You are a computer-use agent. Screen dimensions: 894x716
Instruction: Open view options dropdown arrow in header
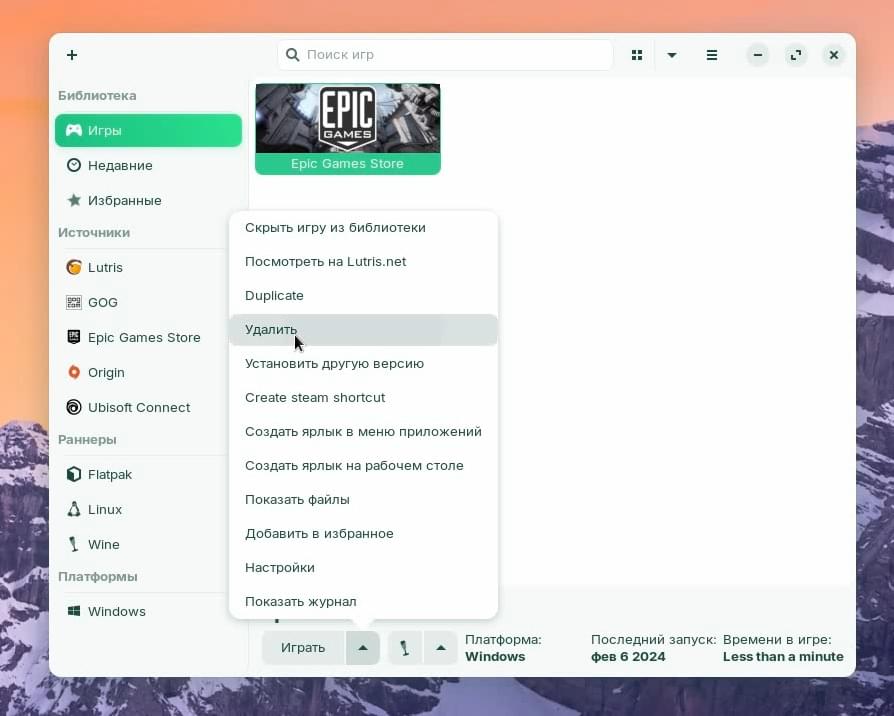pyautogui.click(x=672, y=55)
